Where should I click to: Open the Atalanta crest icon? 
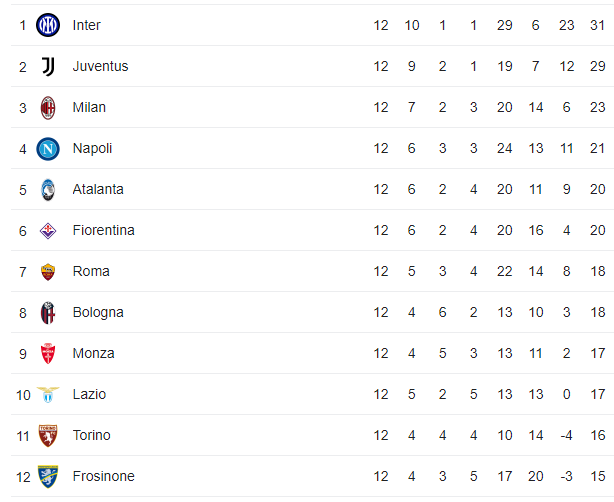[x=48, y=190]
